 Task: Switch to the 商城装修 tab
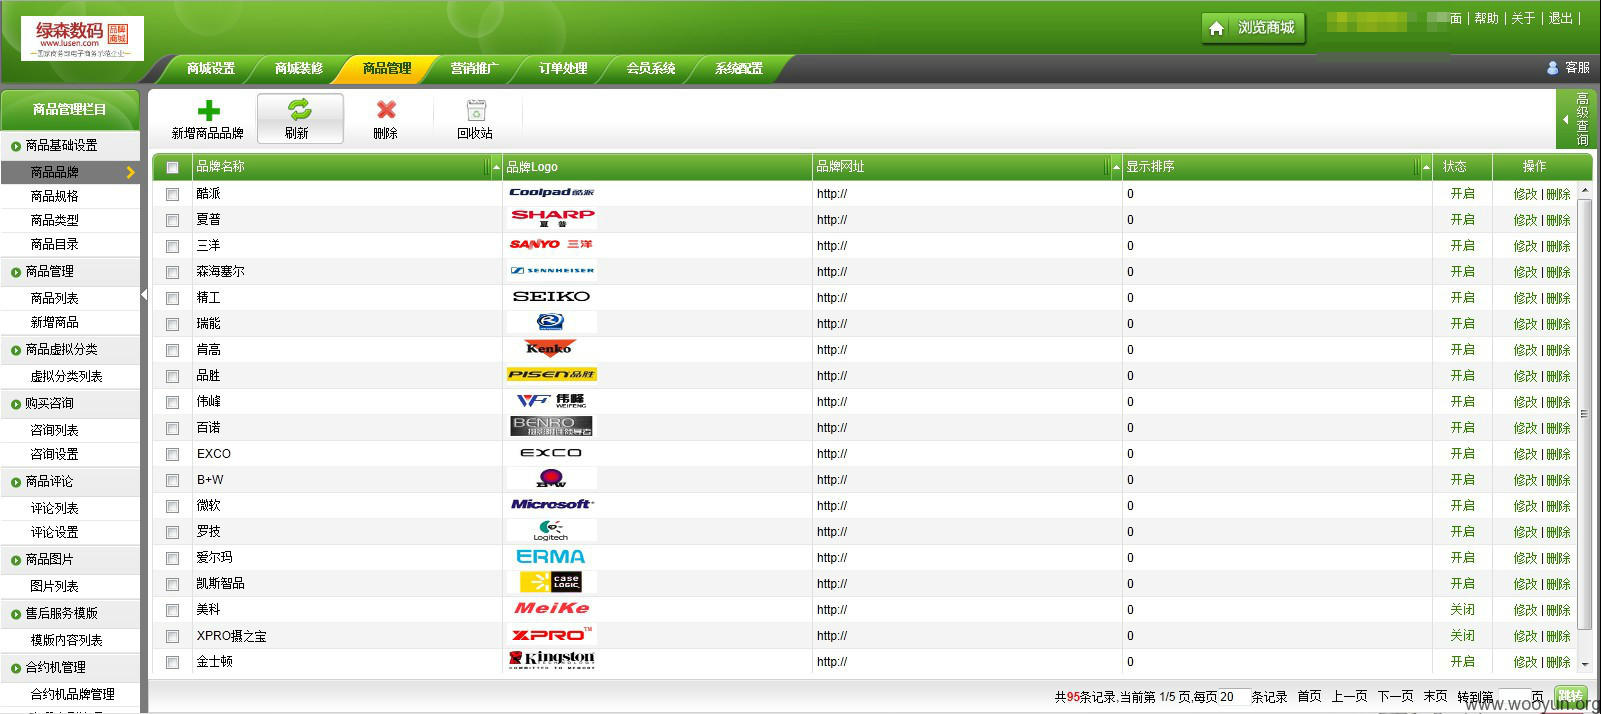click(x=299, y=68)
